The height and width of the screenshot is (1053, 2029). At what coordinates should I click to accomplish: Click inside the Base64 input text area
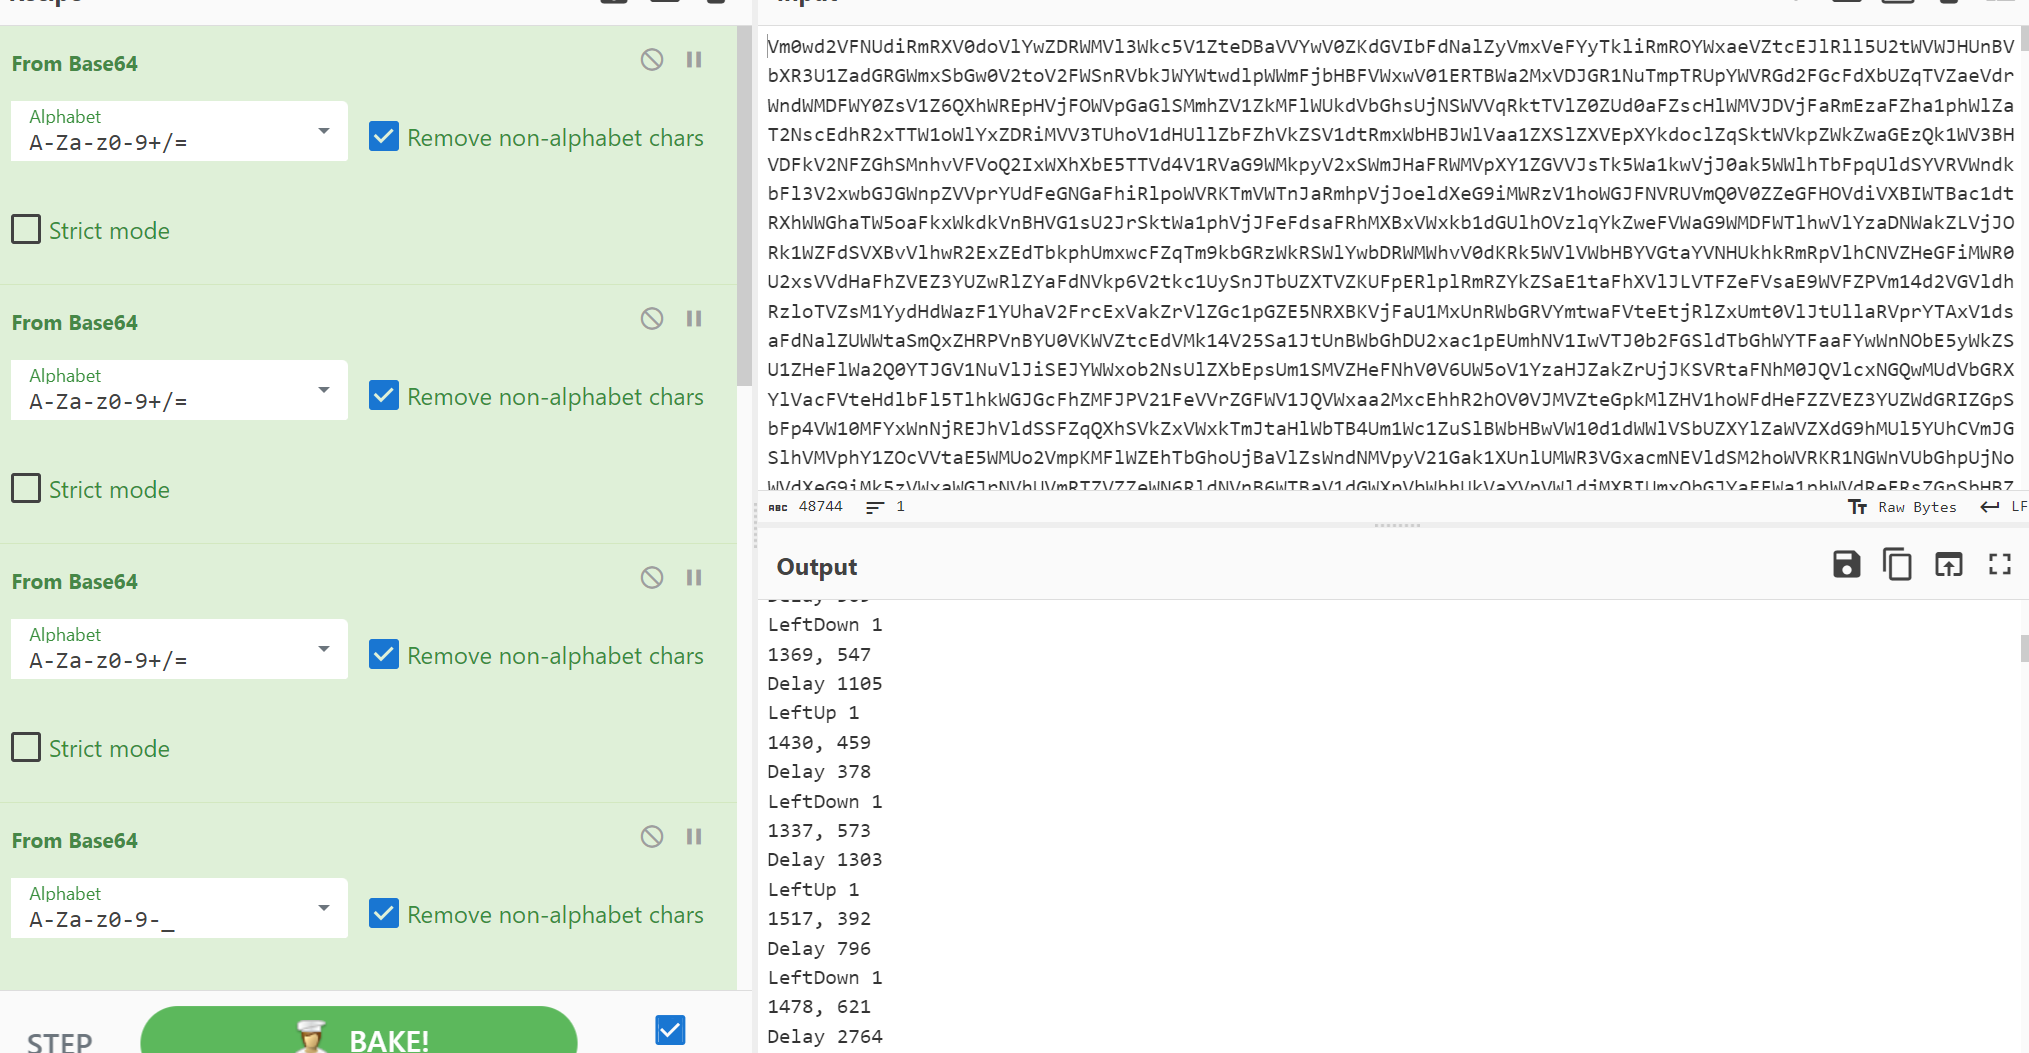(1390, 260)
